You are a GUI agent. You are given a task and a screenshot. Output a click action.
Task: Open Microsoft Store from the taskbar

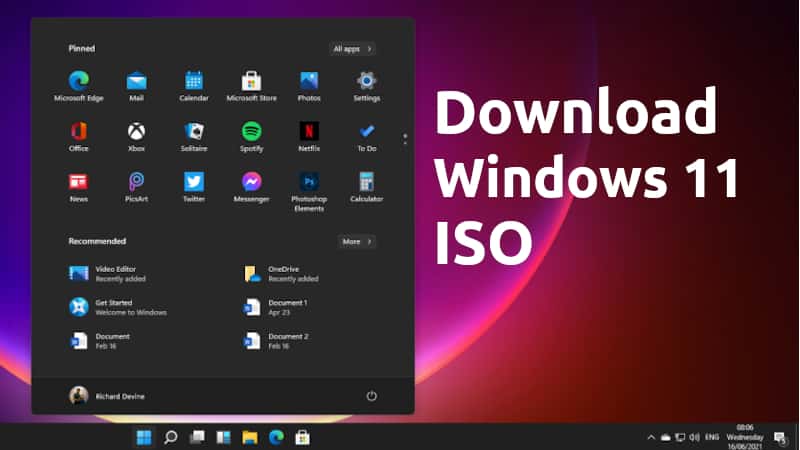[303, 437]
